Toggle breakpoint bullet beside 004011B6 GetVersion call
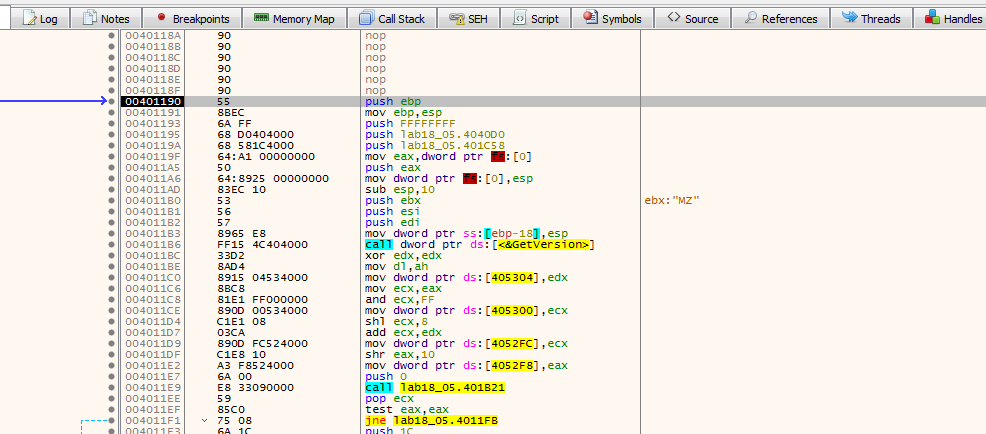Screen dimensions: 986x434 click(111, 245)
